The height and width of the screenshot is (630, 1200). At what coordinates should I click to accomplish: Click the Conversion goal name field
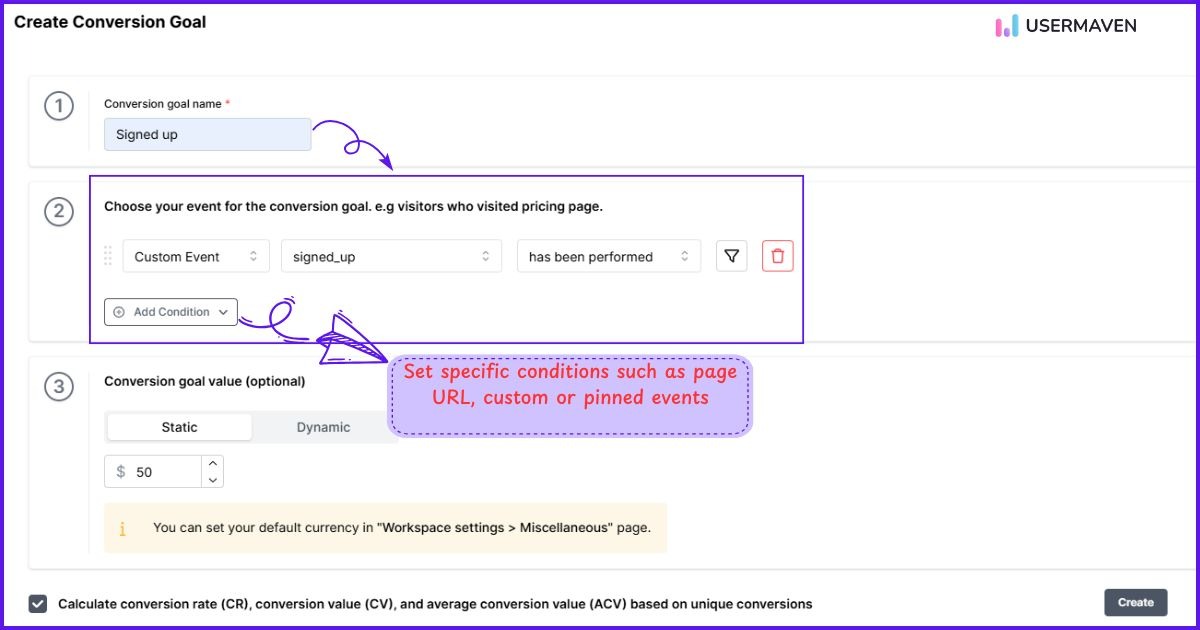coord(207,134)
